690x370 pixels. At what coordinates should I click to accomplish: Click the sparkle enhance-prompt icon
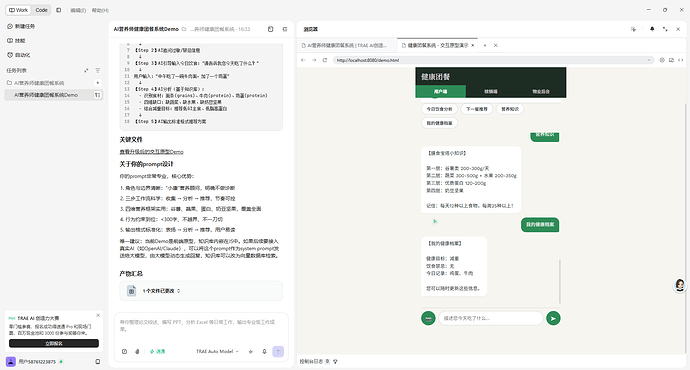click(251, 352)
